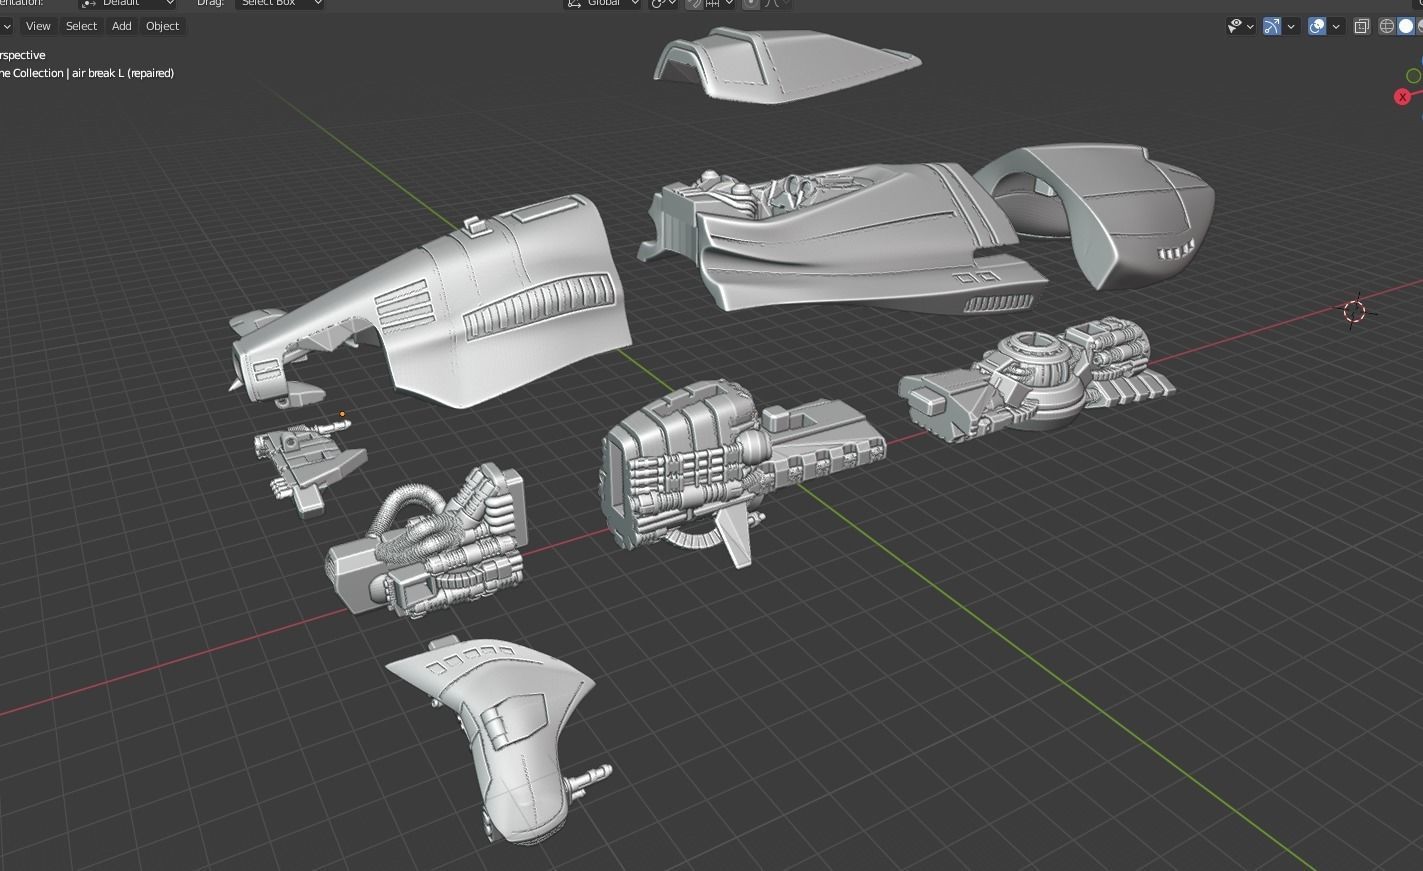Open the Drag Select Box dropdown
Viewport: 1423px width, 871px height.
pyautogui.click(x=279, y=3)
